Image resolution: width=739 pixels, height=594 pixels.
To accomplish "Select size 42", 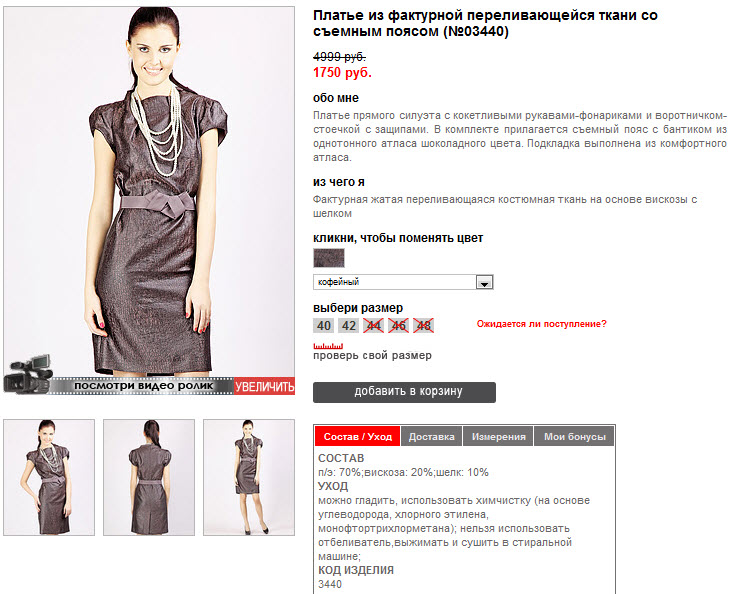I will 349,326.
